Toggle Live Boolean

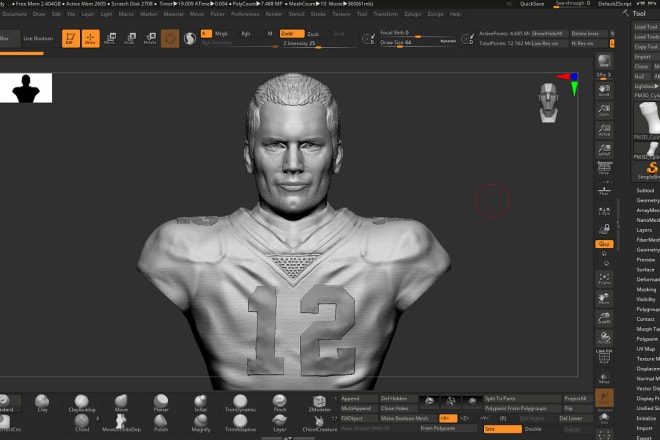tap(38, 38)
